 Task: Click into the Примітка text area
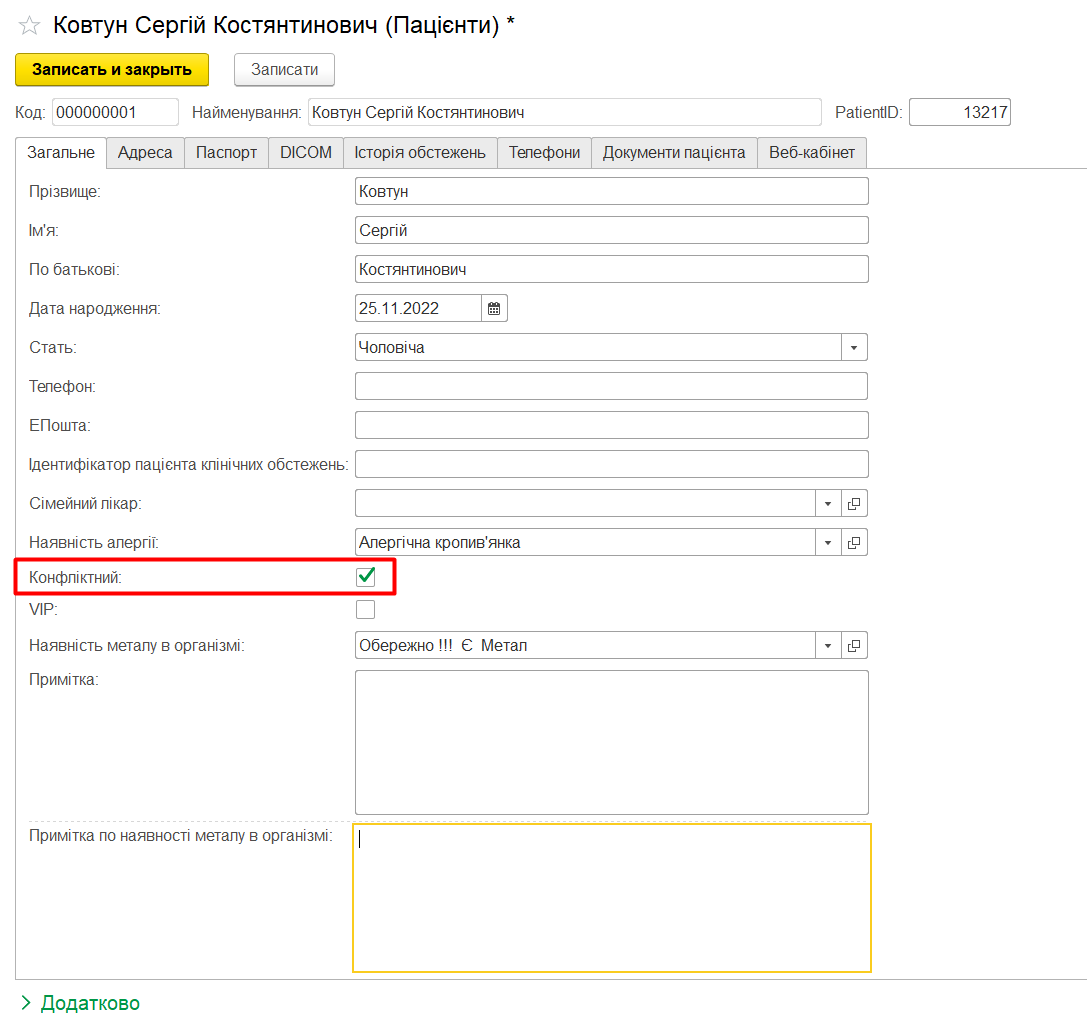pos(611,742)
